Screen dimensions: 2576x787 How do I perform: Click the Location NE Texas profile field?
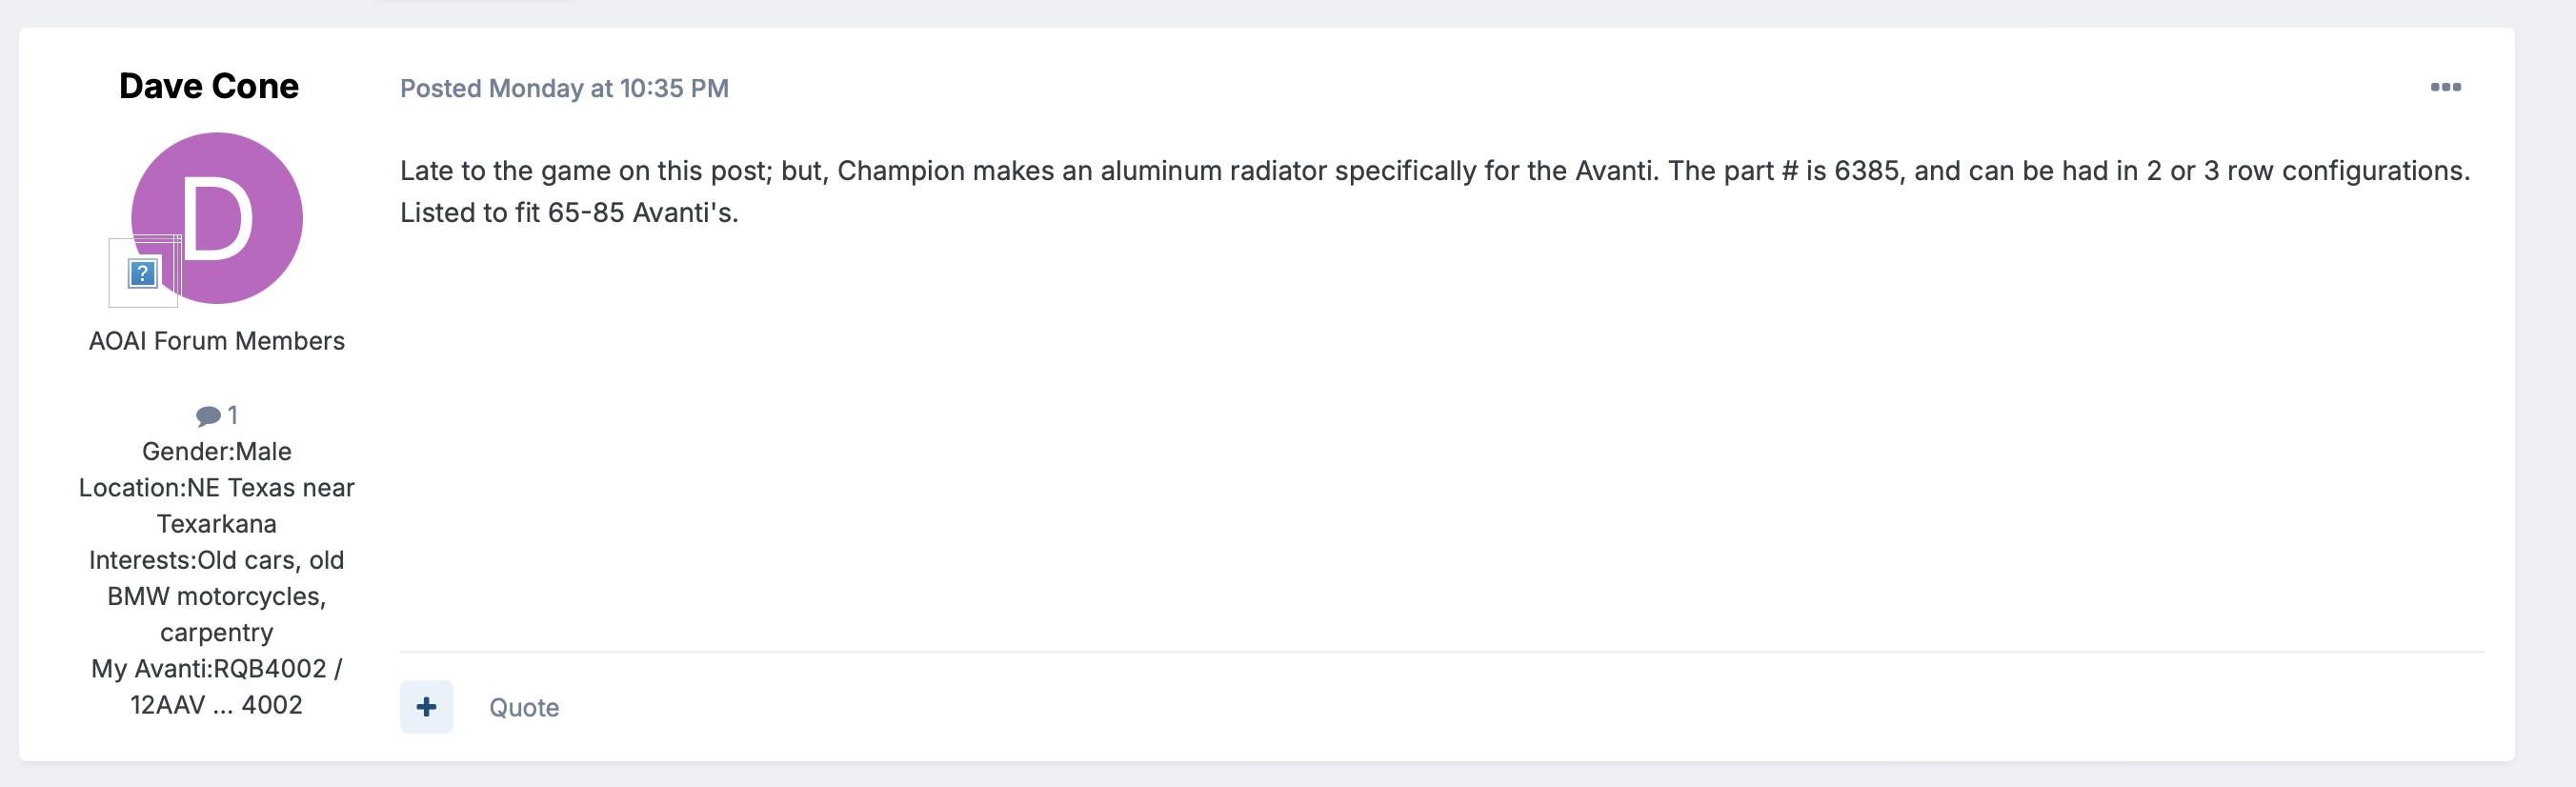coord(216,488)
